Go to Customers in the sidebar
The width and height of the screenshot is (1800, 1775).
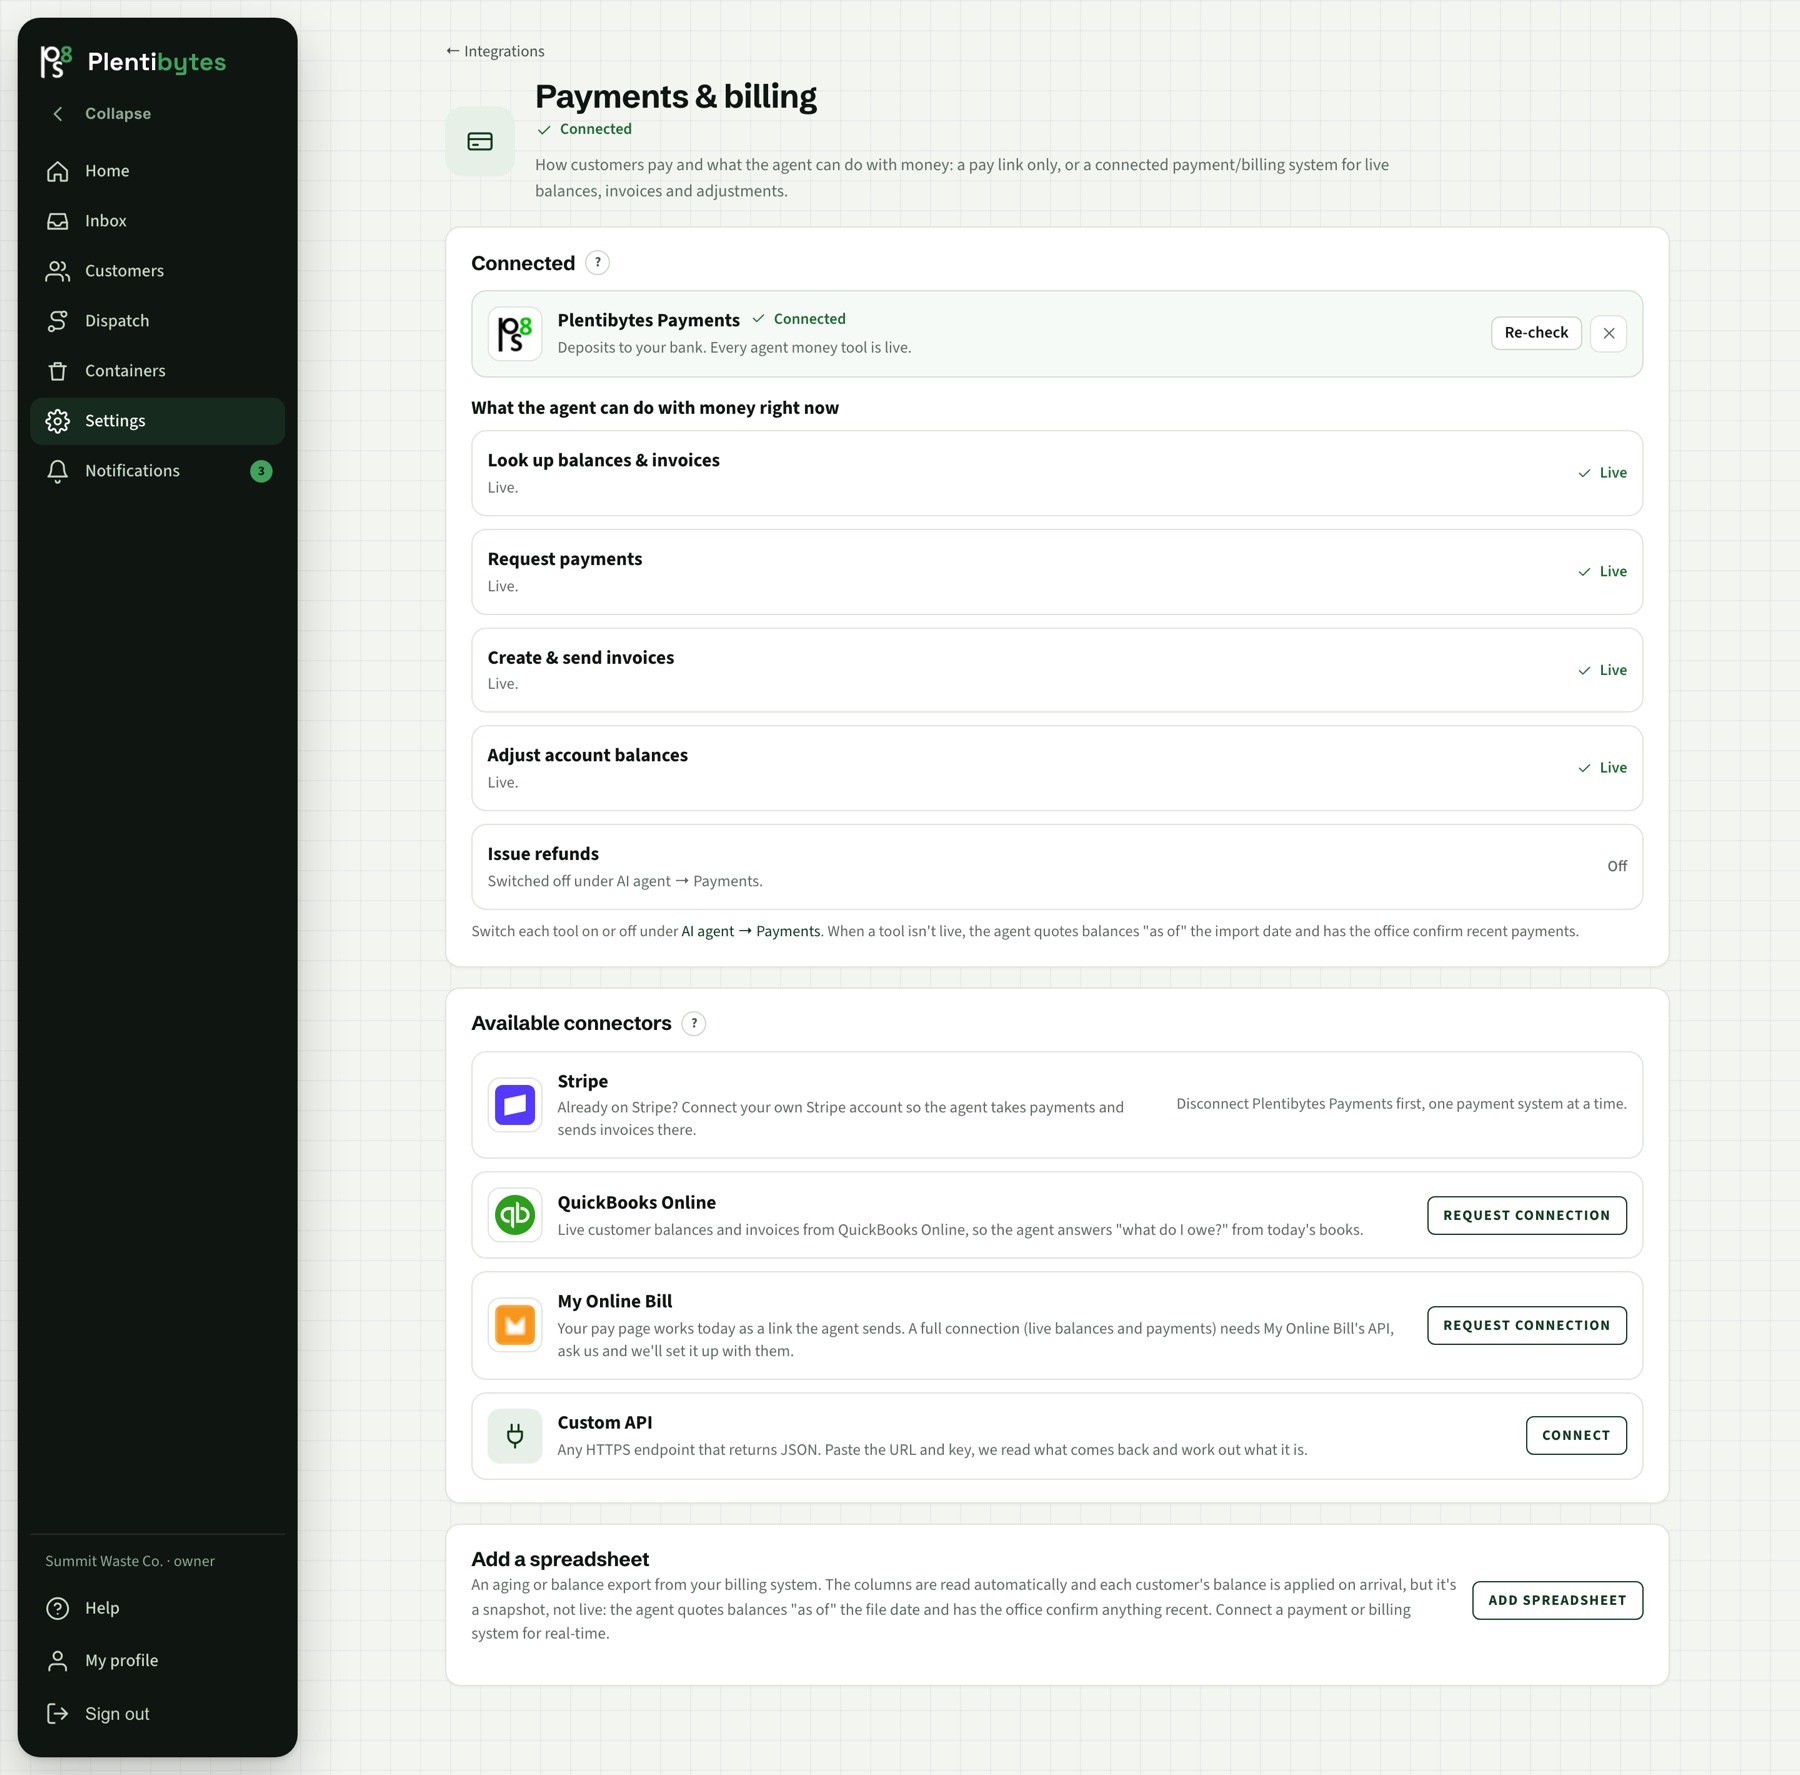click(x=157, y=271)
